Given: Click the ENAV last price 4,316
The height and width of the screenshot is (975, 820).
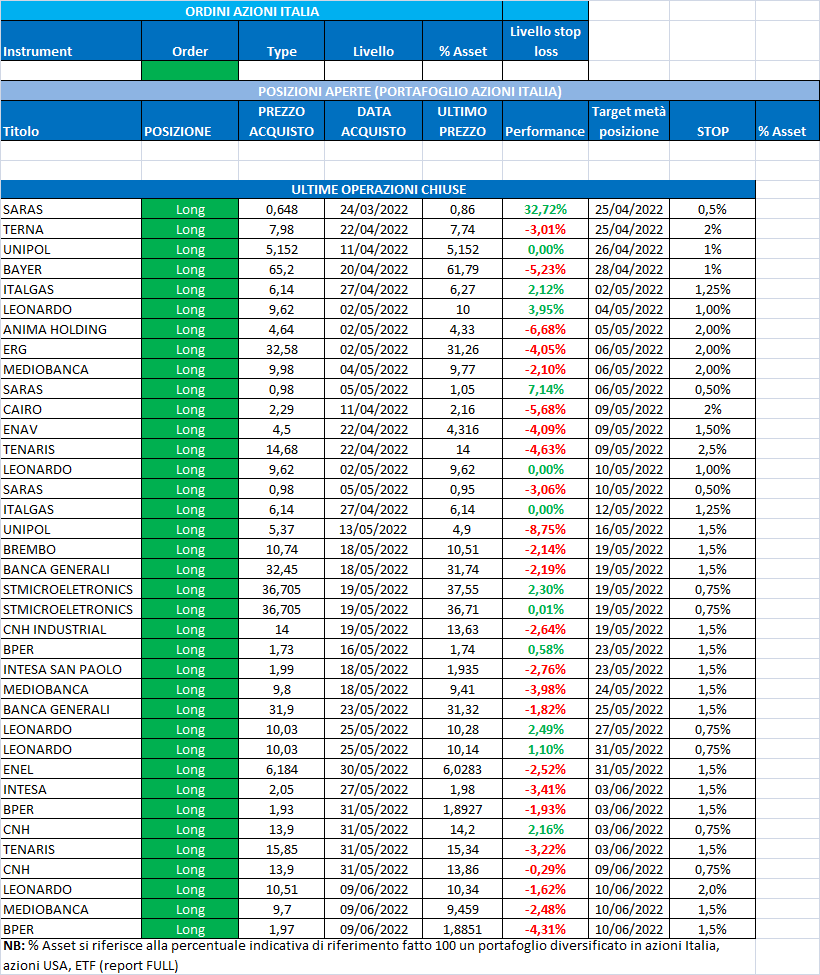Looking at the screenshot, I should (x=463, y=429).
